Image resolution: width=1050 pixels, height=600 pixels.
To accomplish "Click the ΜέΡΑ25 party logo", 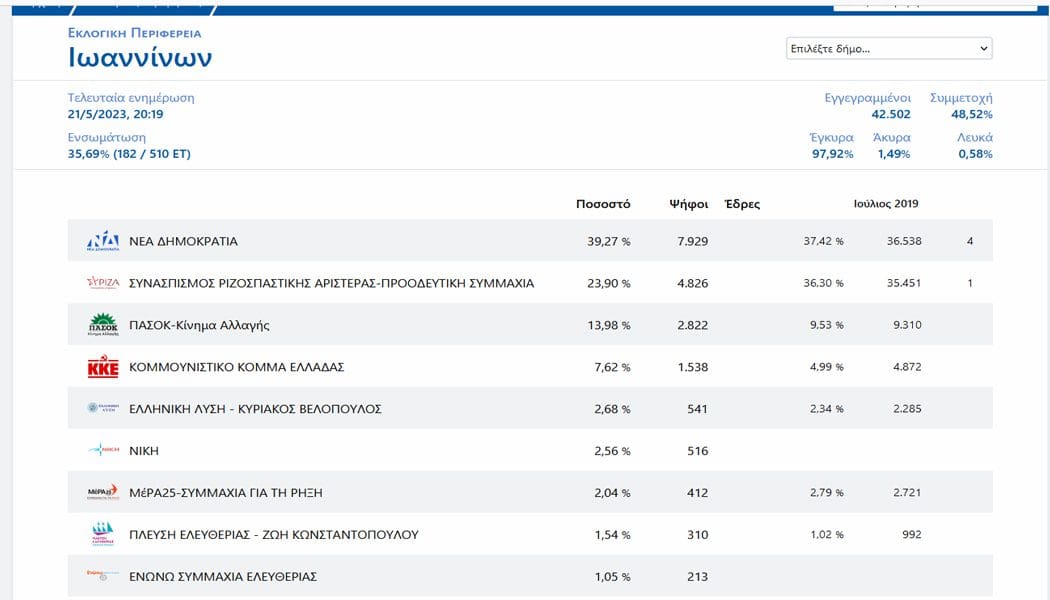I will (103, 492).
